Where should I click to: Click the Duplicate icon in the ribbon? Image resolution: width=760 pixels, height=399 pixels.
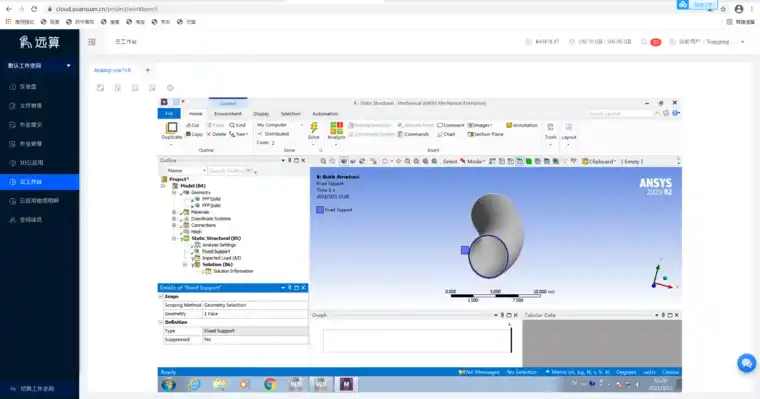(x=172, y=128)
